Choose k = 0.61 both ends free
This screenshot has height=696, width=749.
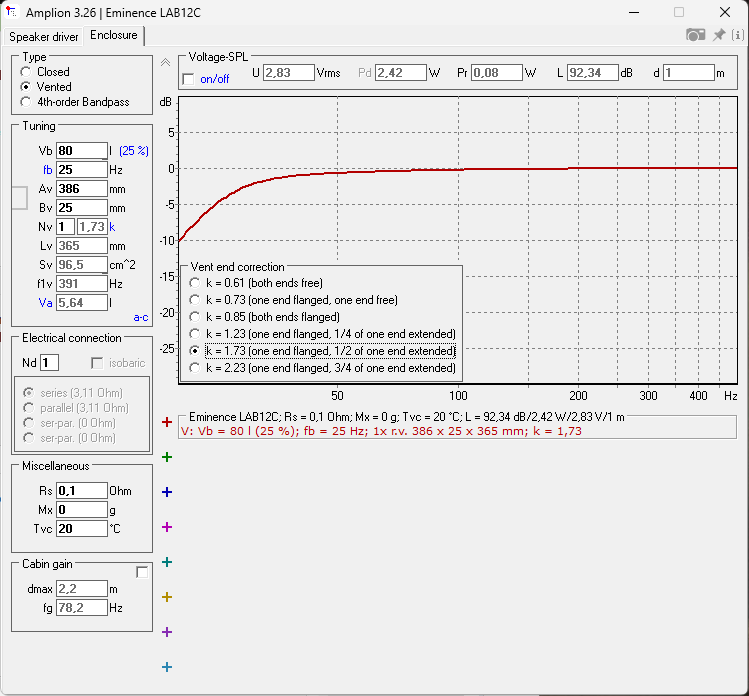(x=256, y=283)
